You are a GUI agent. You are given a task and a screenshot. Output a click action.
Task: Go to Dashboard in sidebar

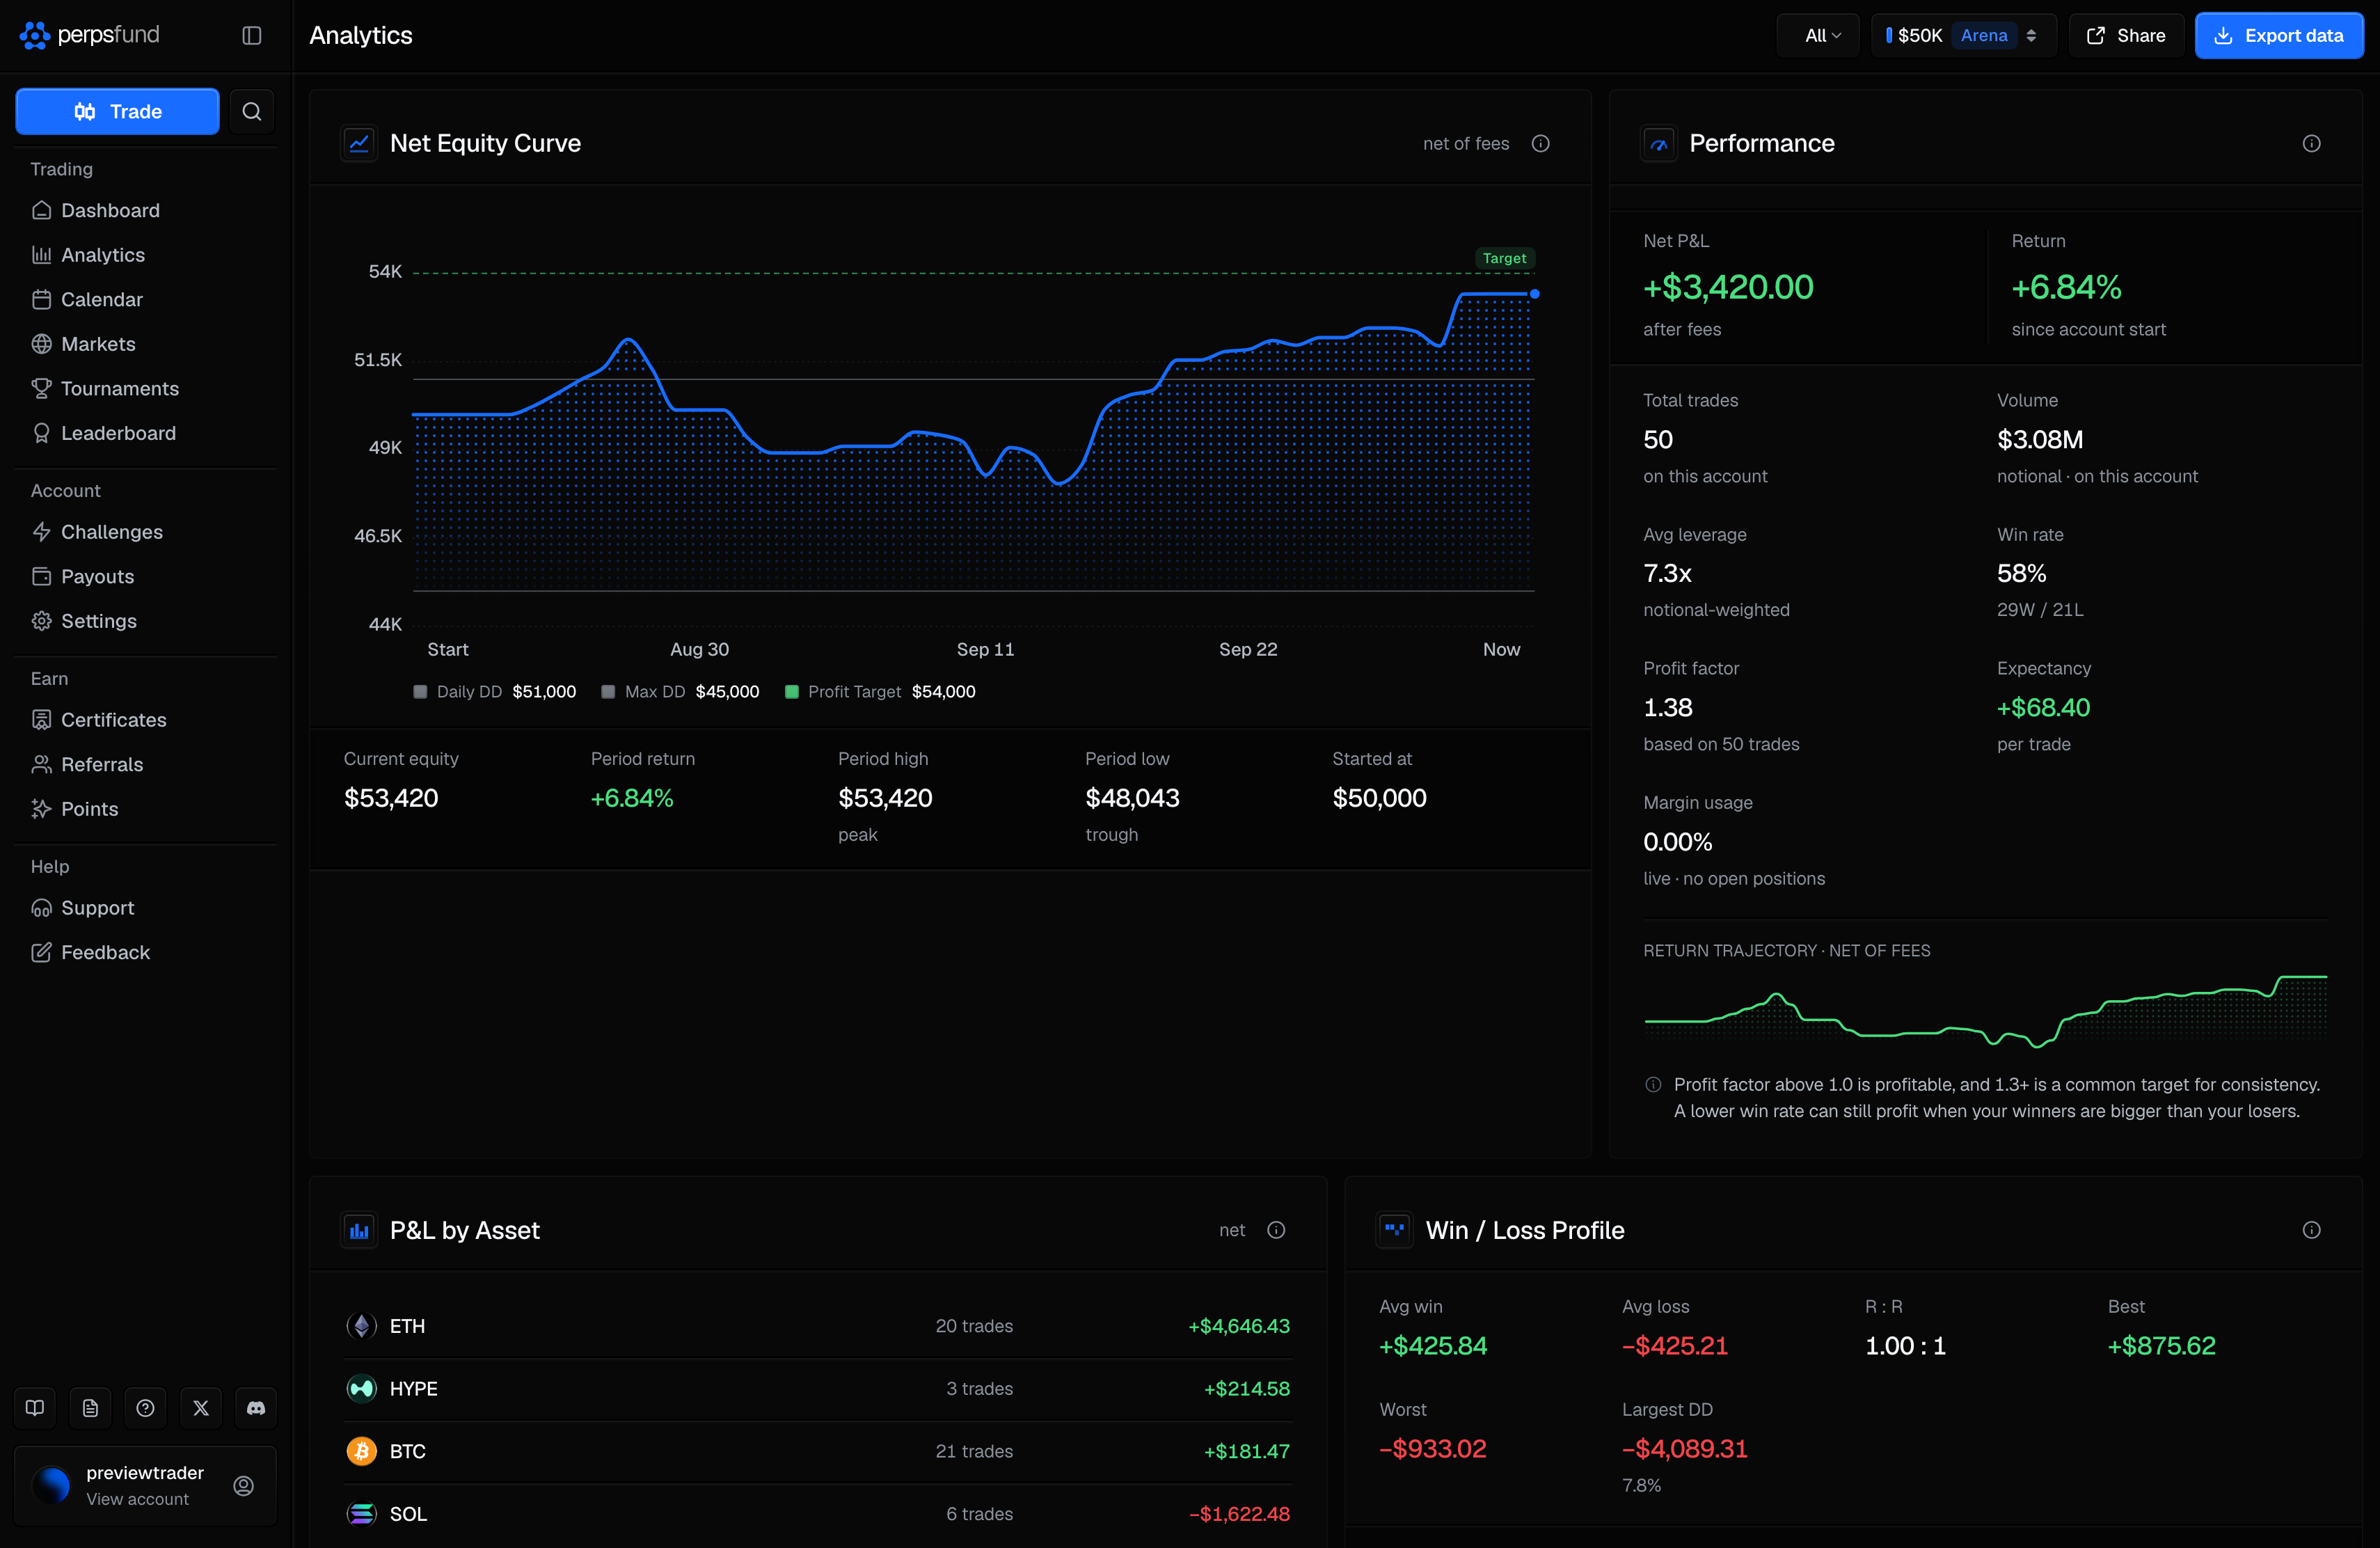coord(145,210)
